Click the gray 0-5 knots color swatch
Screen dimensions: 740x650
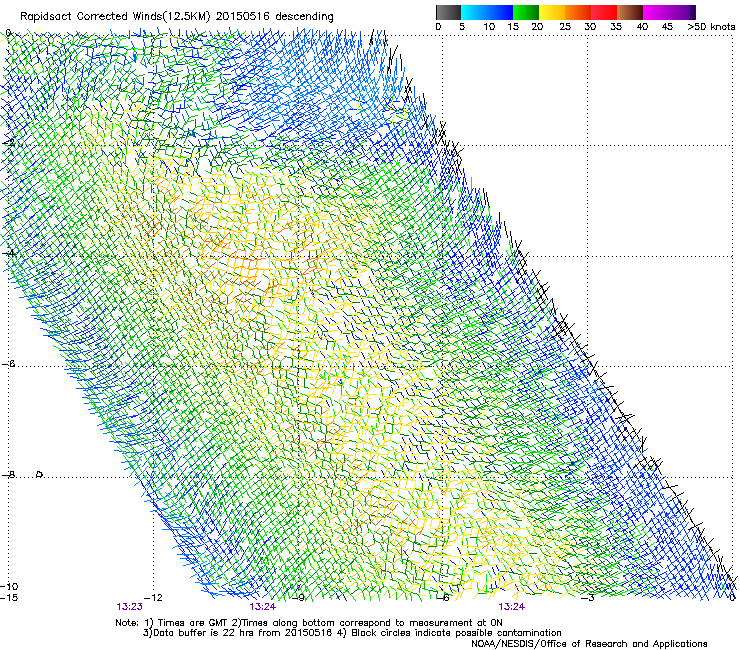[448, 12]
